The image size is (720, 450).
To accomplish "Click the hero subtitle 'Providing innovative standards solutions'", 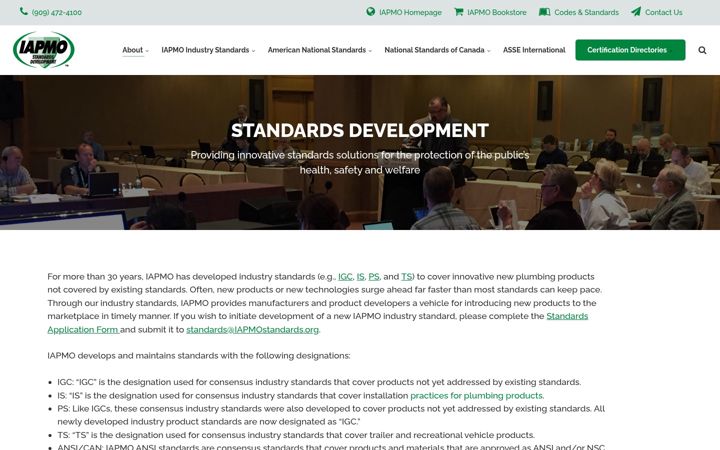I will pos(360,163).
